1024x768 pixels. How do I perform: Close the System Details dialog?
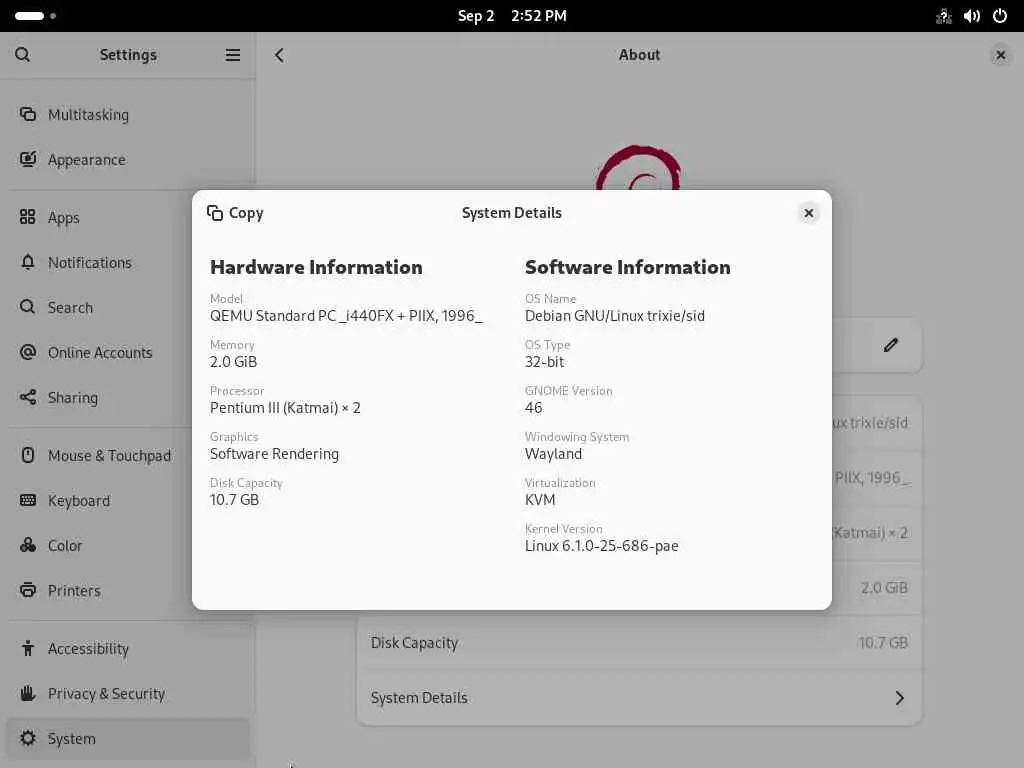808,213
